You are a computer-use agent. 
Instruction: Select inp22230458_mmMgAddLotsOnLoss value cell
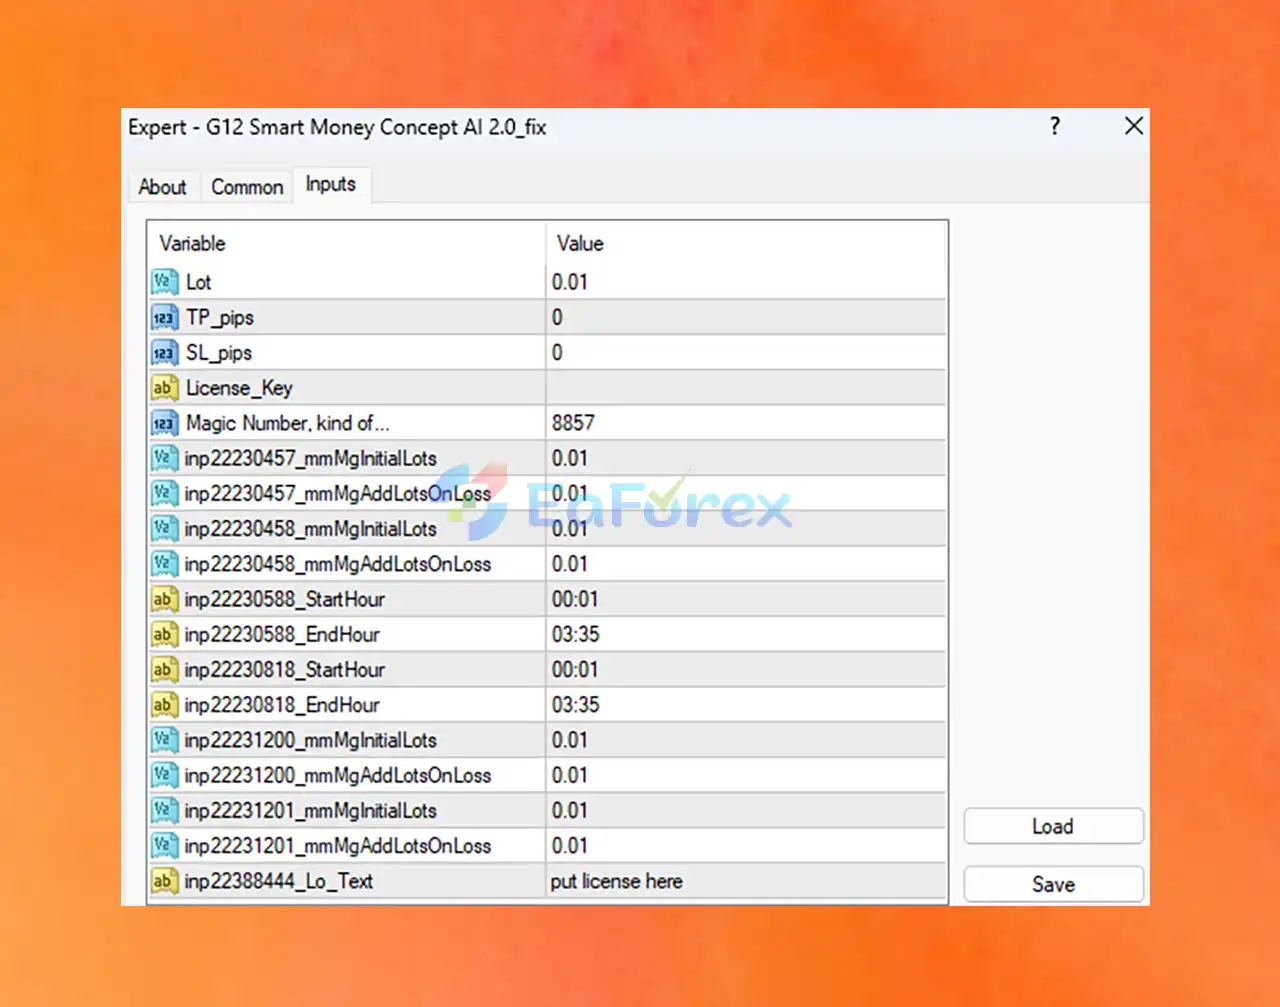[746, 564]
